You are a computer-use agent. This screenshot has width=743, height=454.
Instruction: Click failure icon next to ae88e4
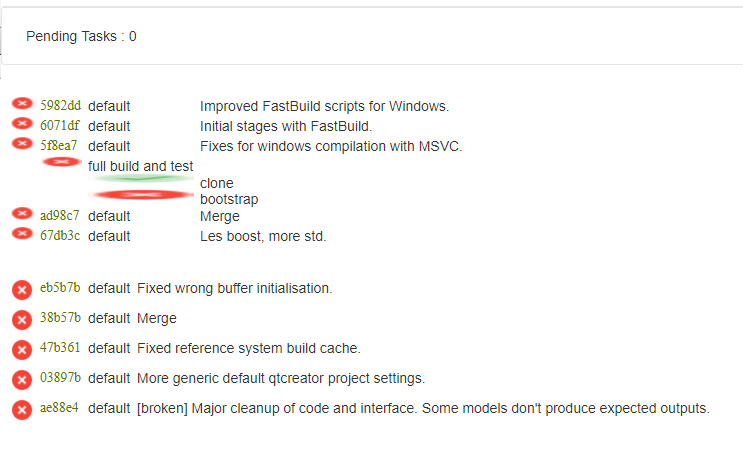tap(22, 410)
